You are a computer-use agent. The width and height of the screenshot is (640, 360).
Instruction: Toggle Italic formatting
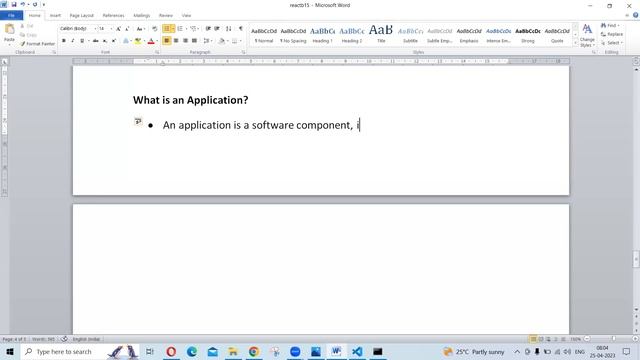click(x=73, y=41)
